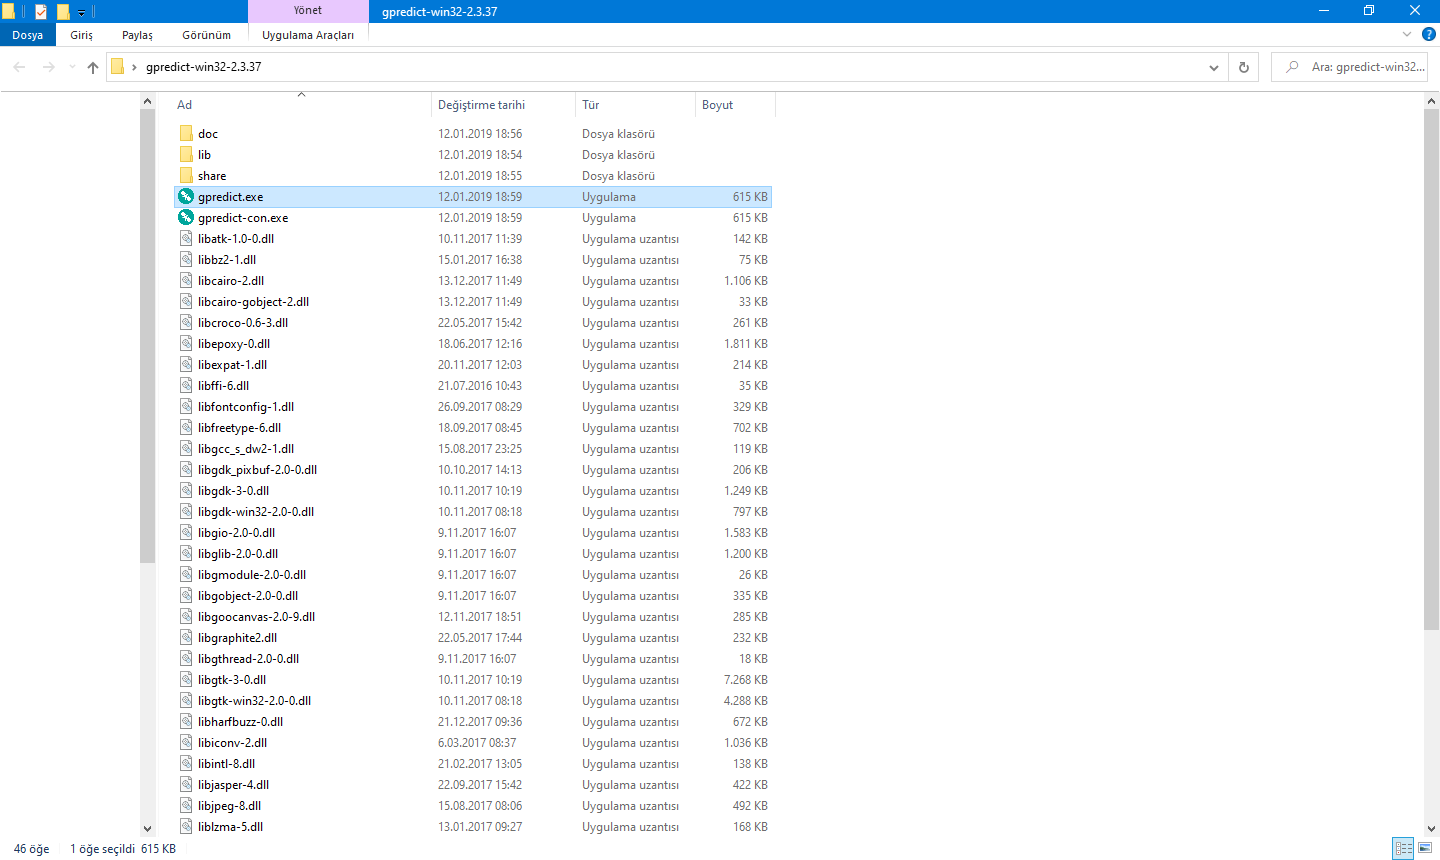Expand the address bar history dropdown
This screenshot has width=1440, height=860.
pos(1214,67)
